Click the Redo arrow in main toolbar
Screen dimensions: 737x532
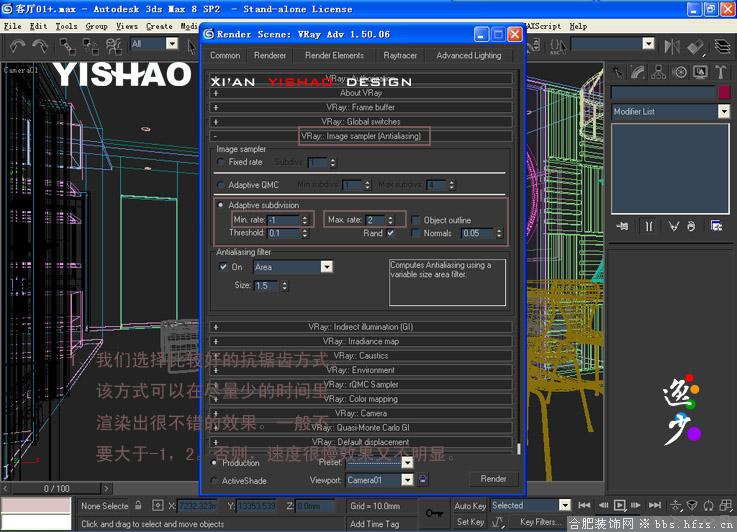40,46
